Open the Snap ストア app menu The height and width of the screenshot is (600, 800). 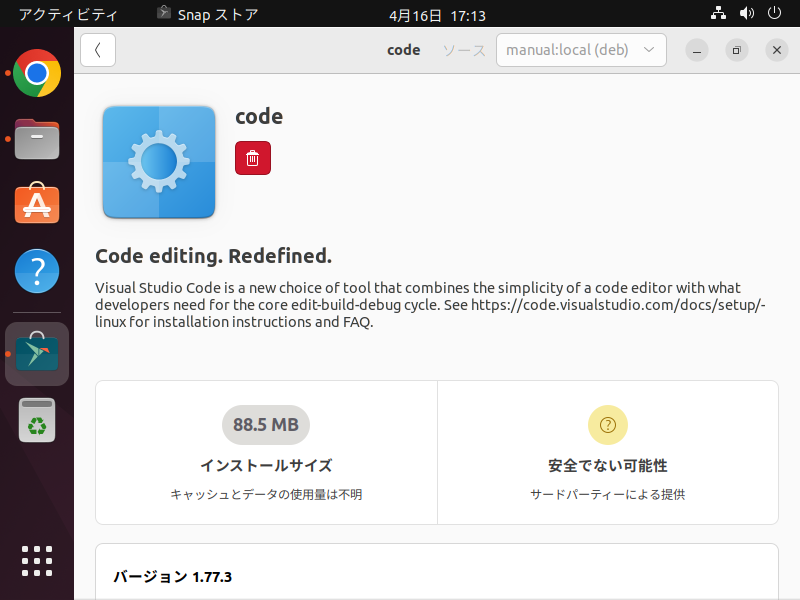click(x=208, y=15)
